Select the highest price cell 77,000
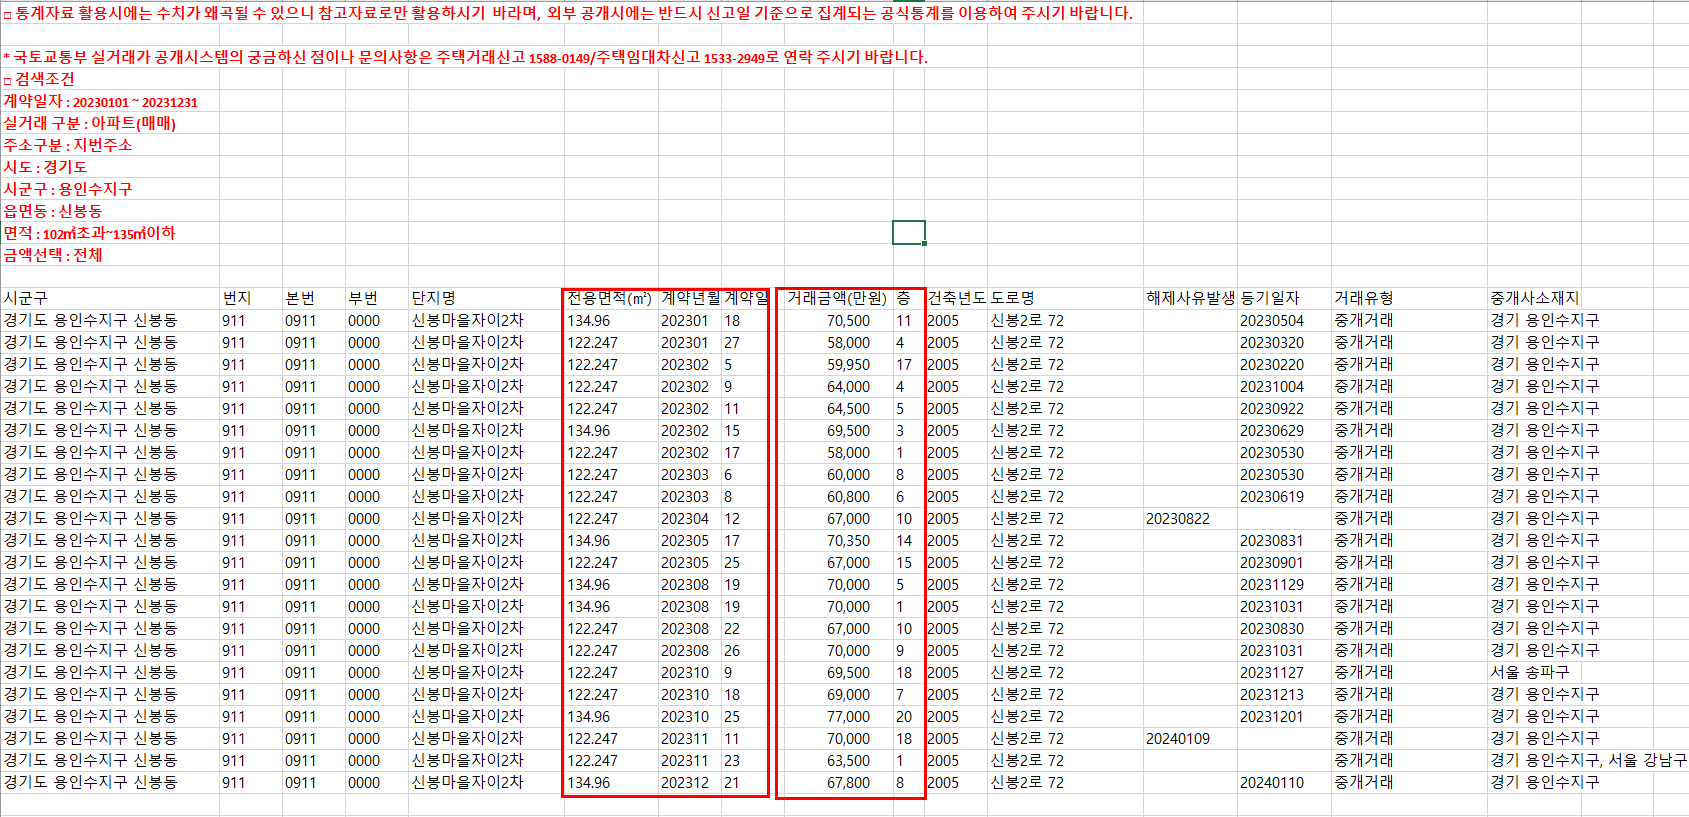This screenshot has height=817, width=1689. click(x=838, y=717)
